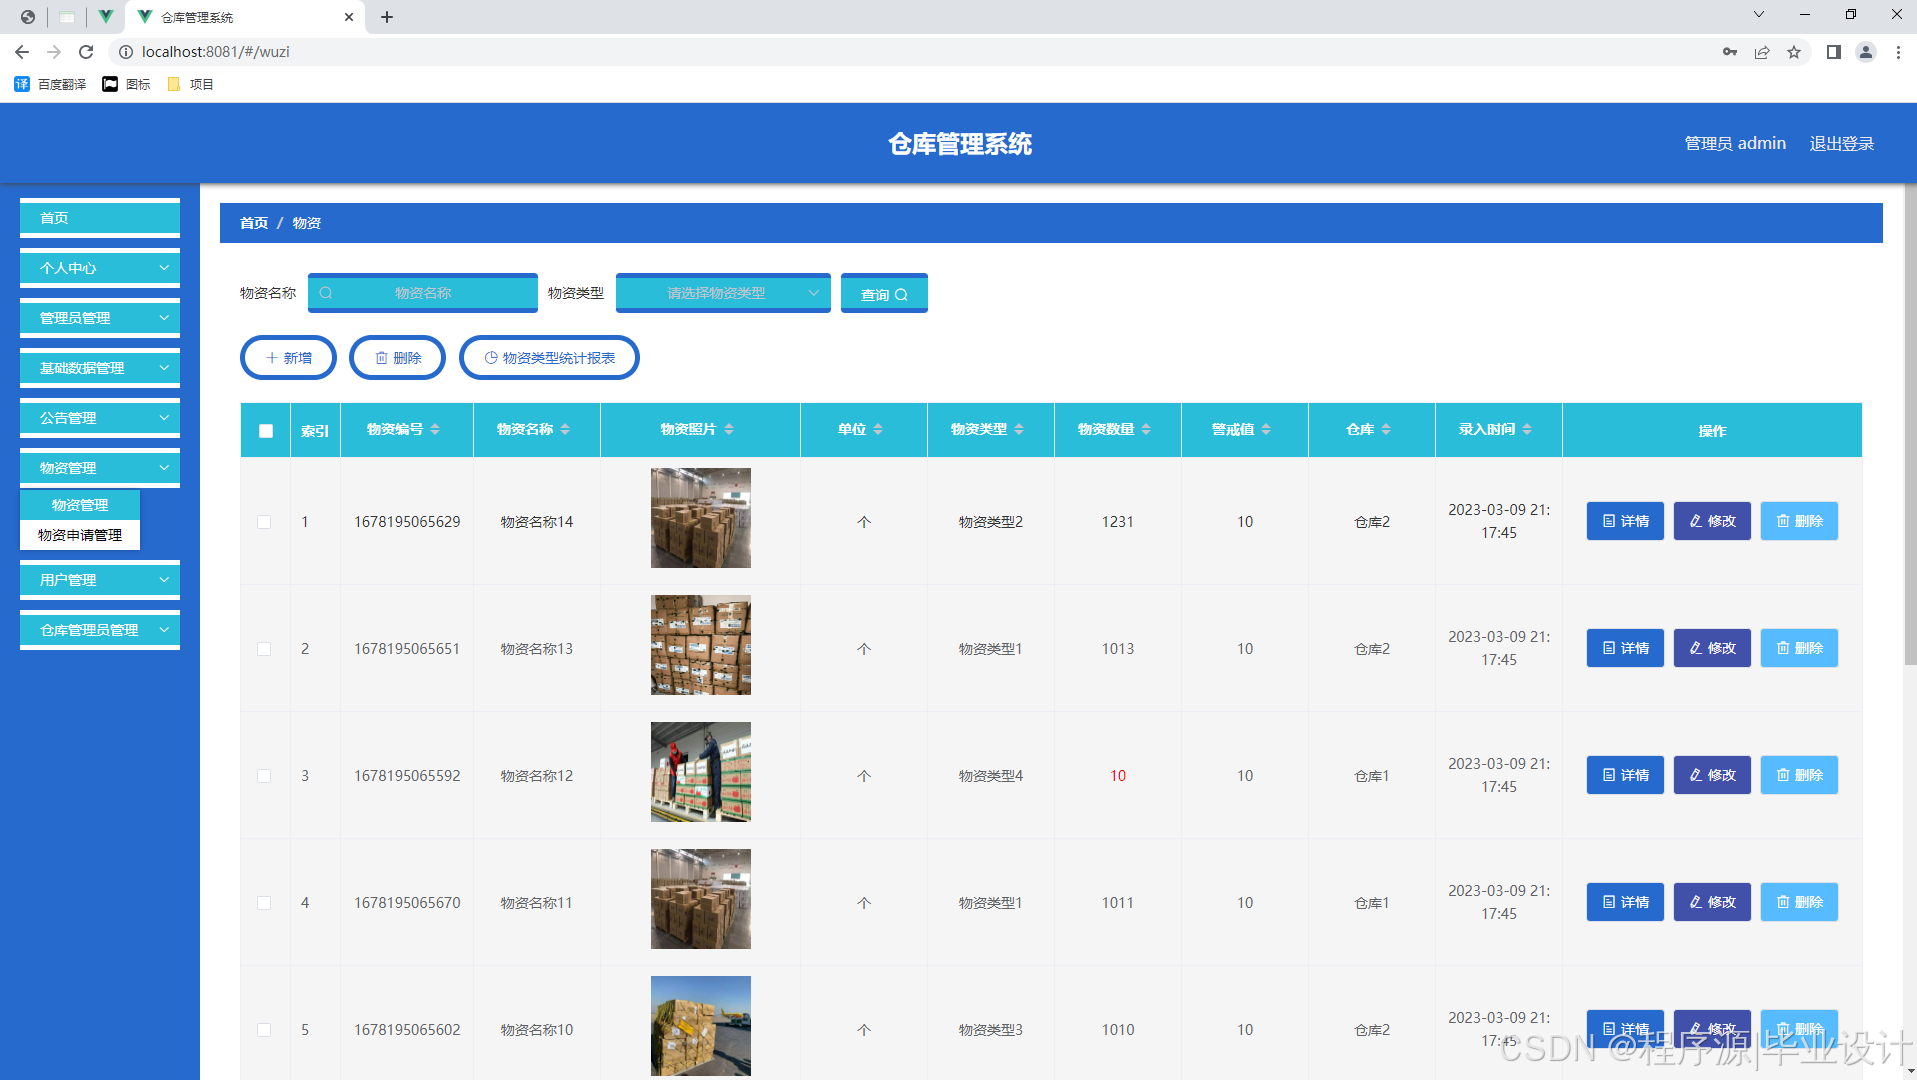This screenshot has height=1080, width=1917.
Task: Check the row for 物资名称13
Action: [264, 649]
